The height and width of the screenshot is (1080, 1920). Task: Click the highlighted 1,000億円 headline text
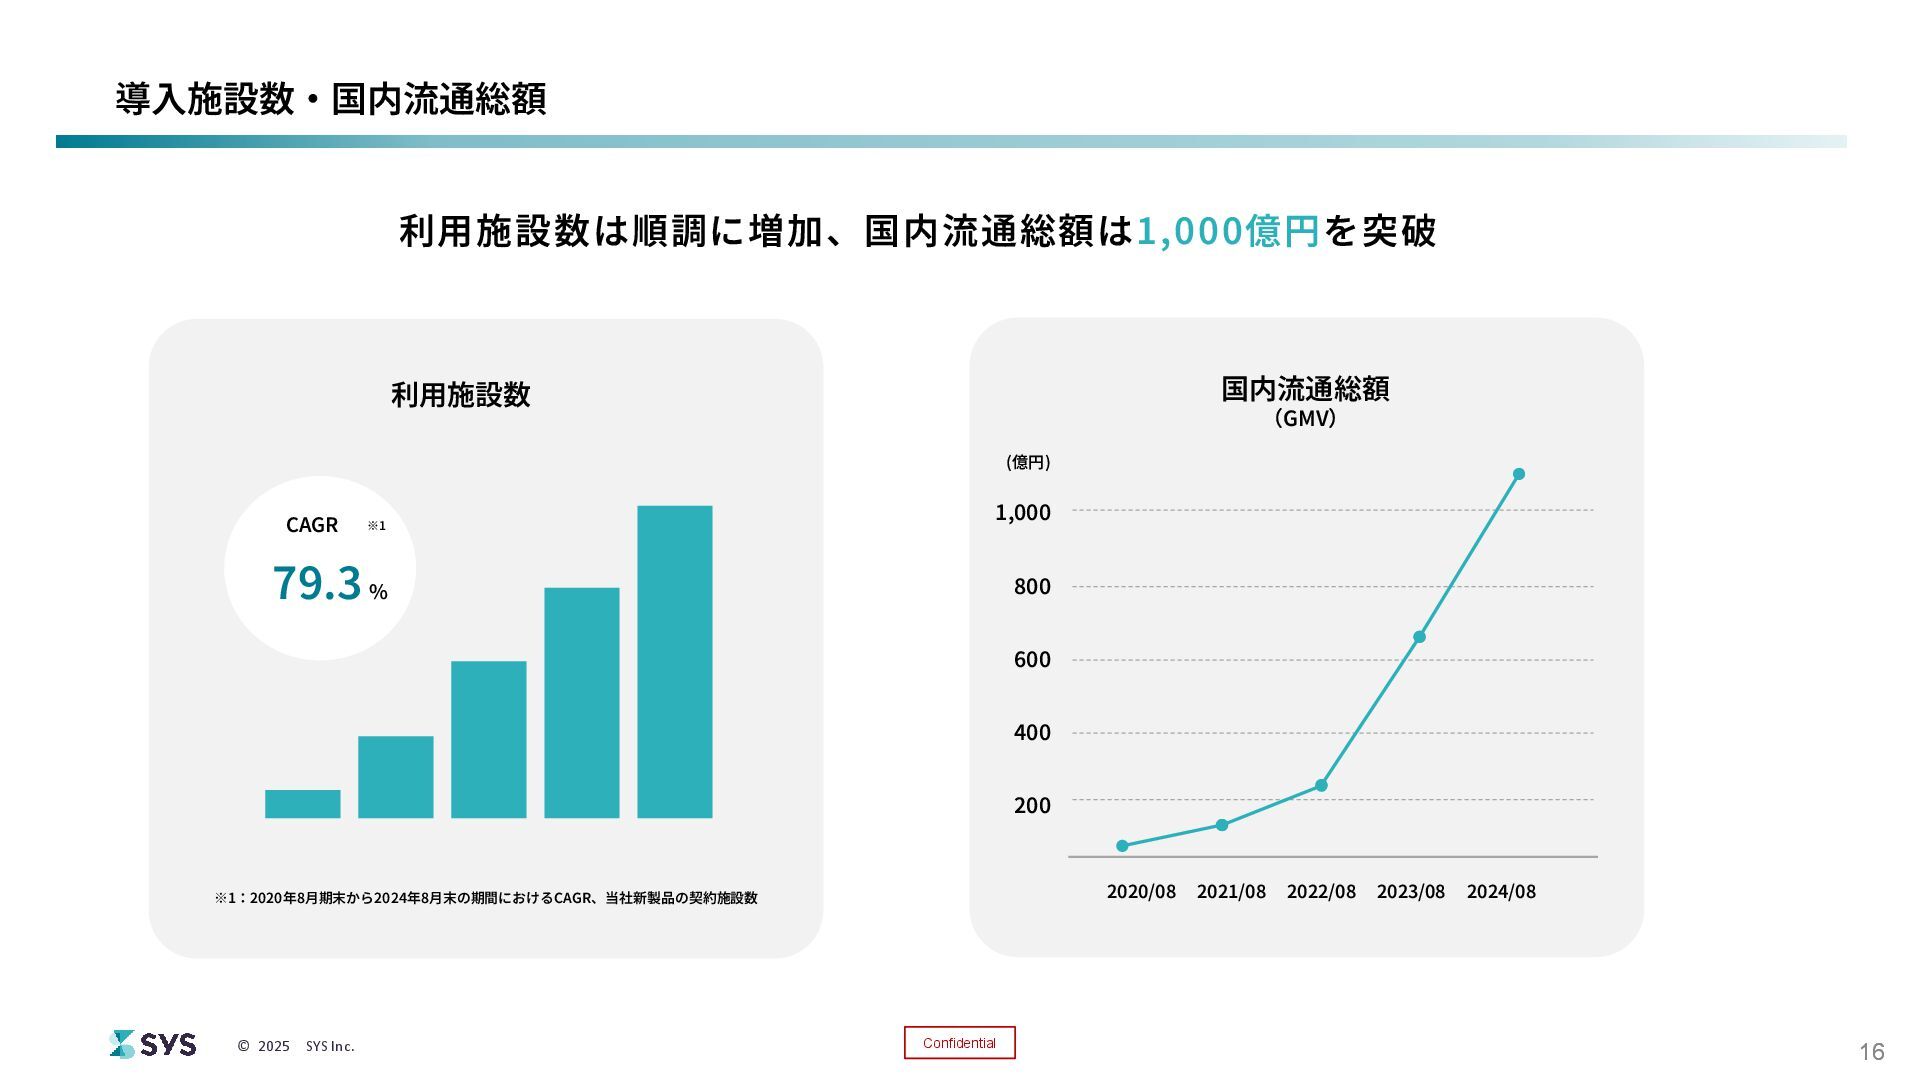coord(1228,231)
